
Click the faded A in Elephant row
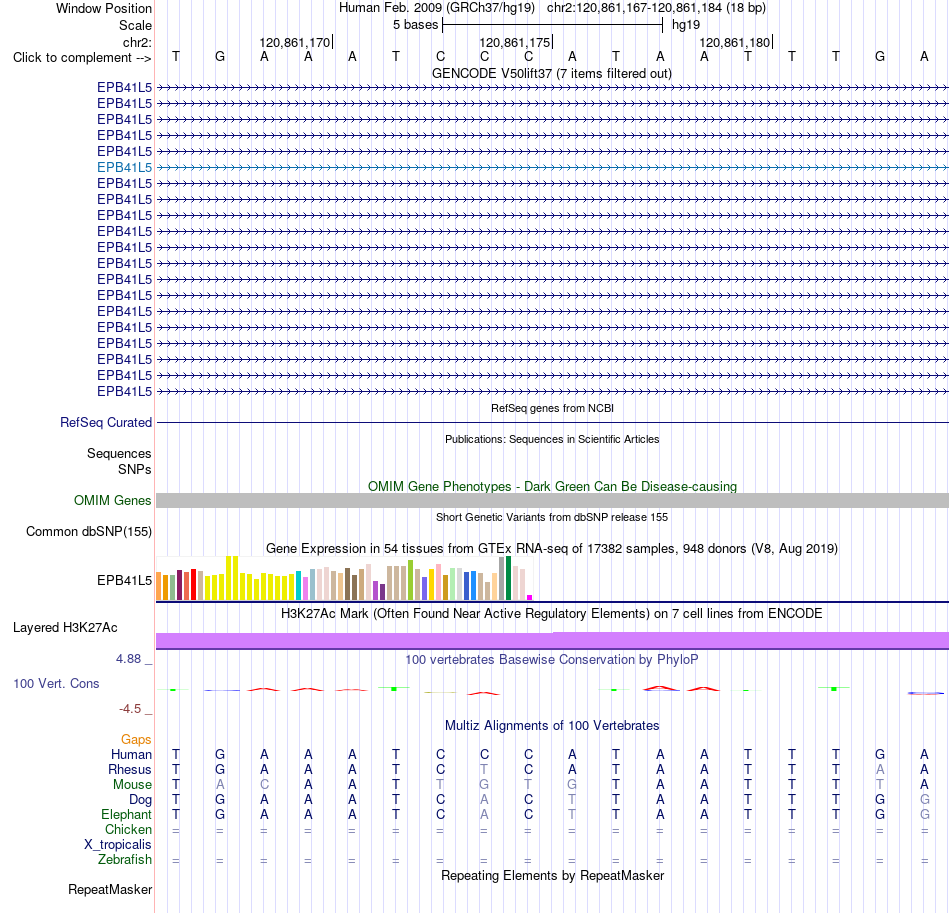[484, 815]
